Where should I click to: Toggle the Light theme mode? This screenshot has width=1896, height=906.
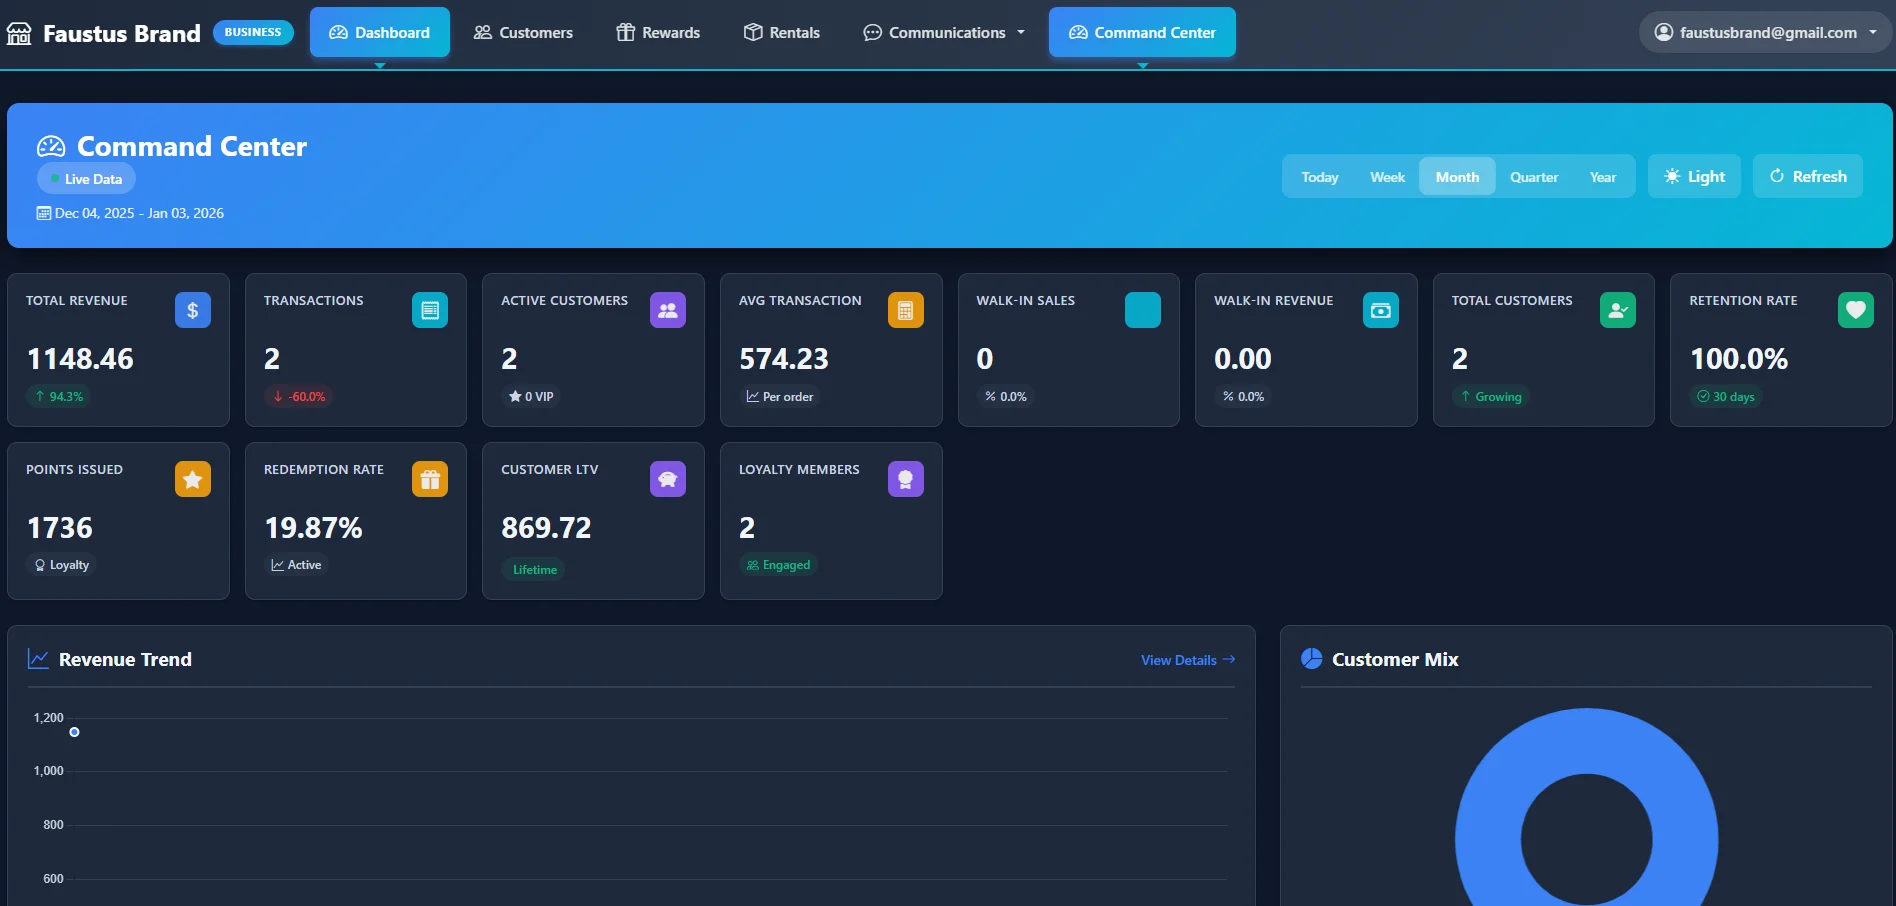point(1694,176)
